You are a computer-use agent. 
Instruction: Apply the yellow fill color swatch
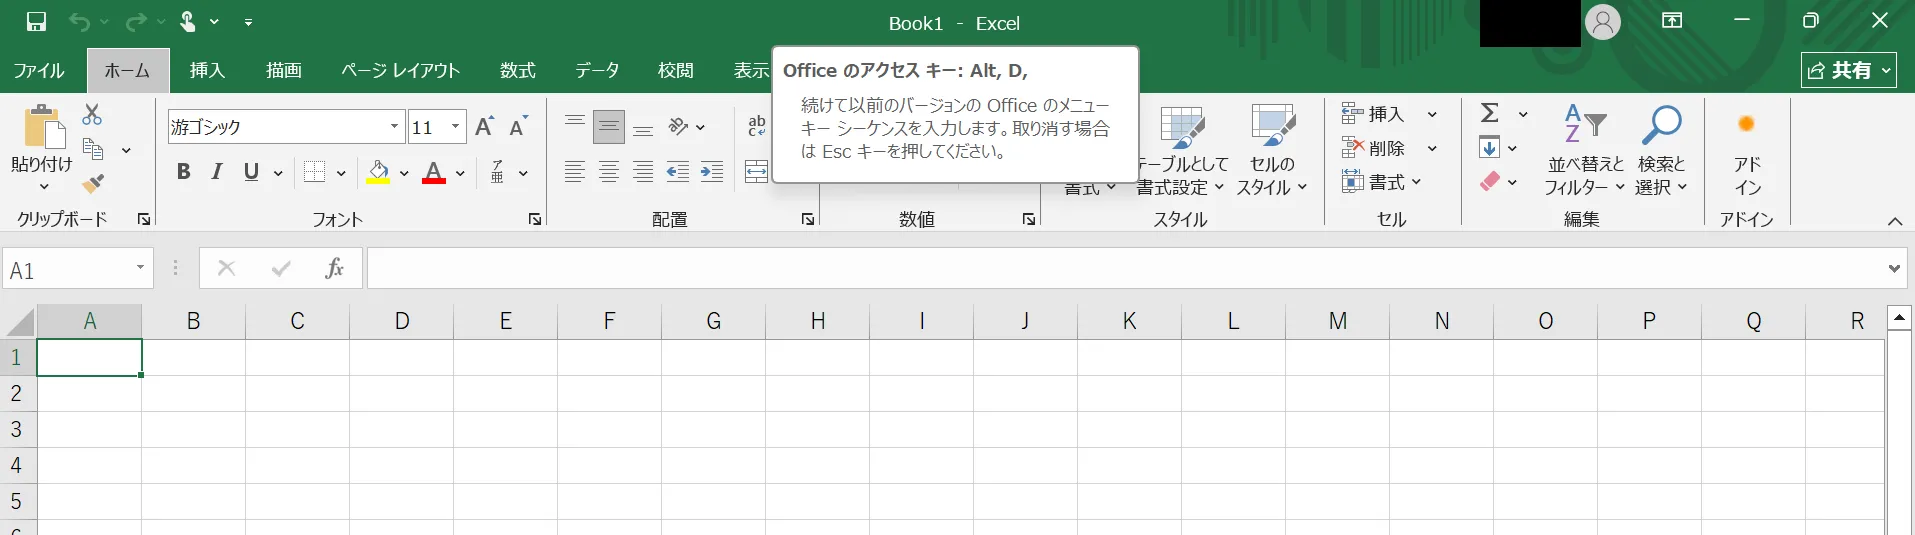coord(378,172)
